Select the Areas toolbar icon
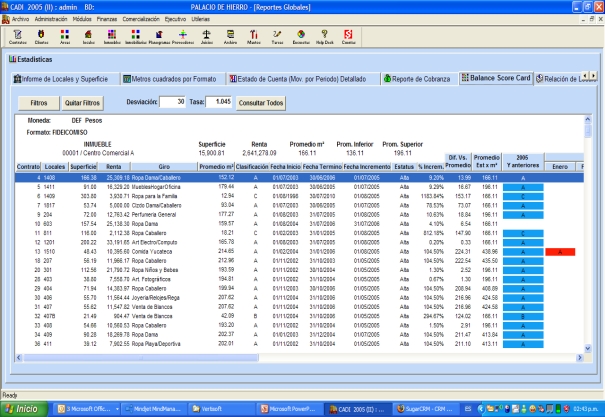 (x=65, y=37)
